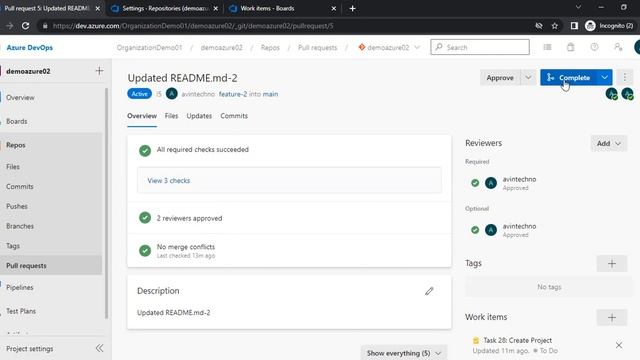Expand the Complete options dropdown arrow
Screen dimensions: 640x360
pos(604,78)
